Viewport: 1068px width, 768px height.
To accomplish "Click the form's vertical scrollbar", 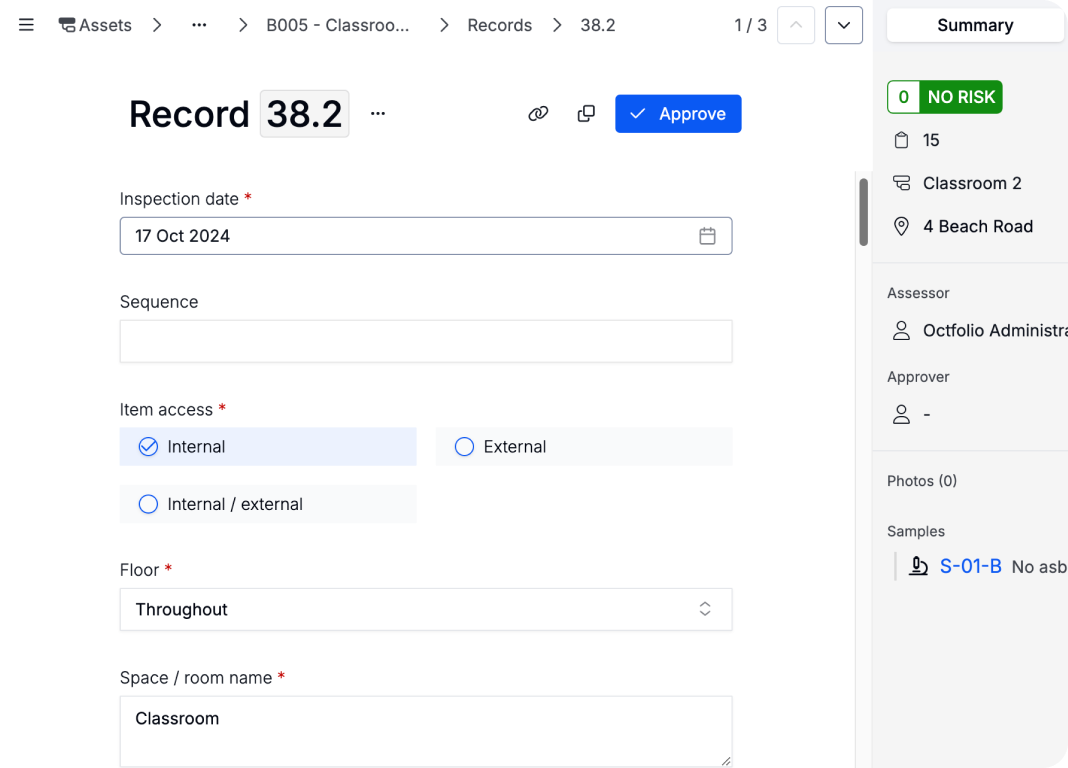I will (x=863, y=212).
